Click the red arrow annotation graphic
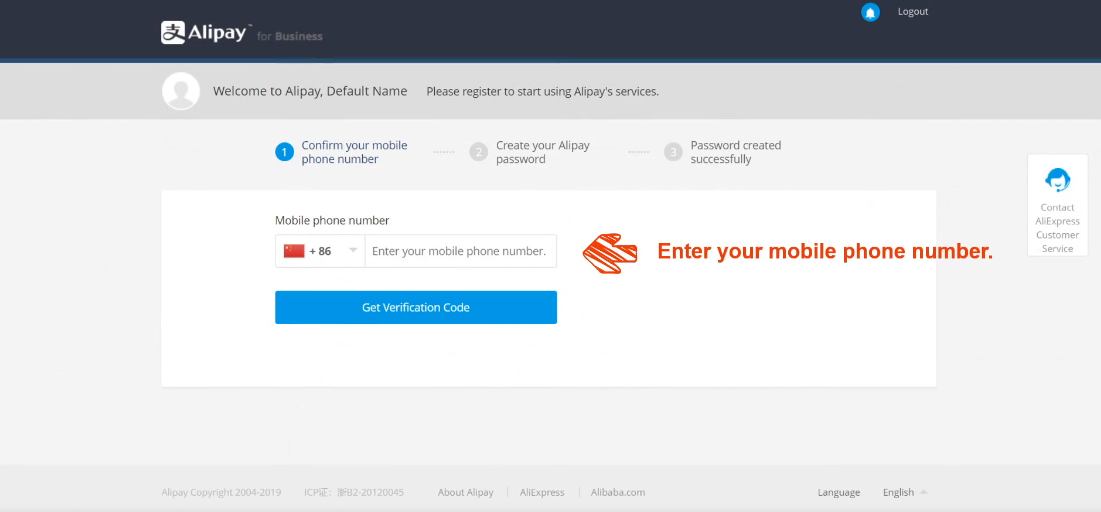The height and width of the screenshot is (512, 1101). pyautogui.click(x=610, y=253)
